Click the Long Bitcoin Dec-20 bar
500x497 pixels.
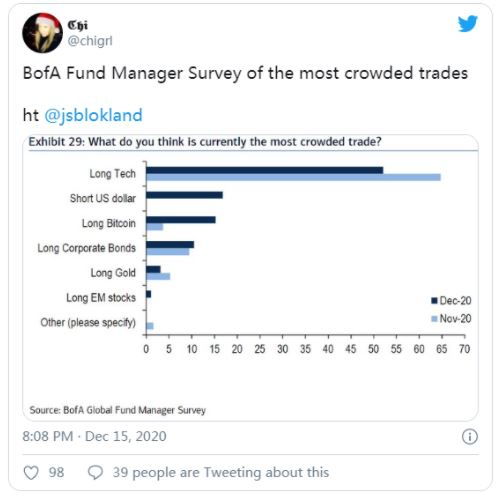181,220
